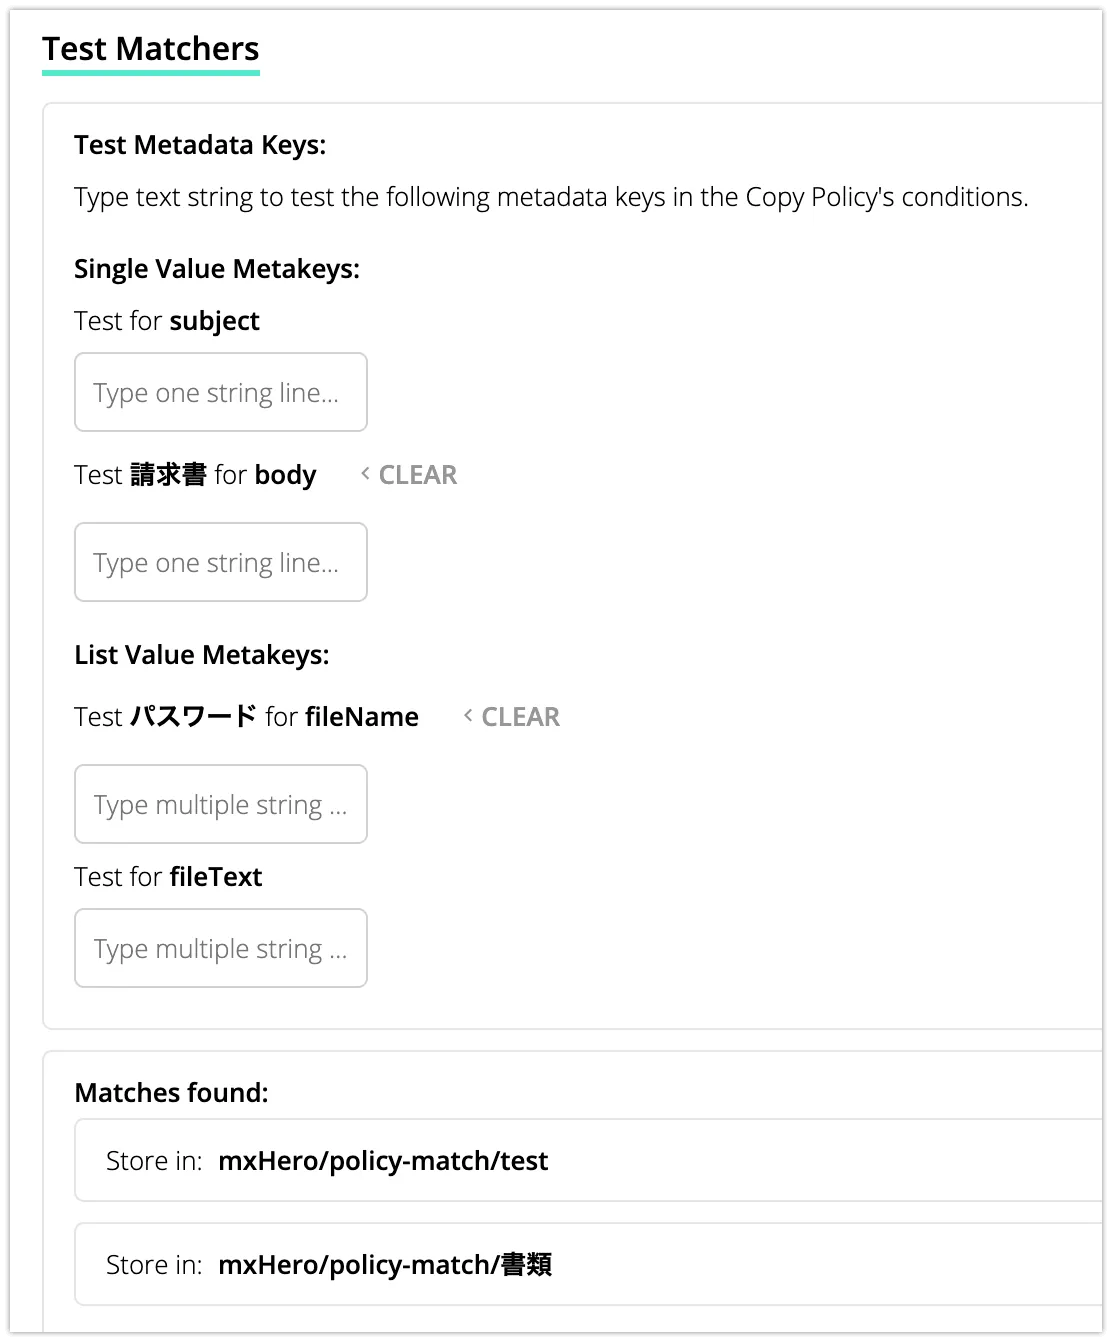
Task: Select the mxHero/policy-match/test match row
Action: (590, 1160)
